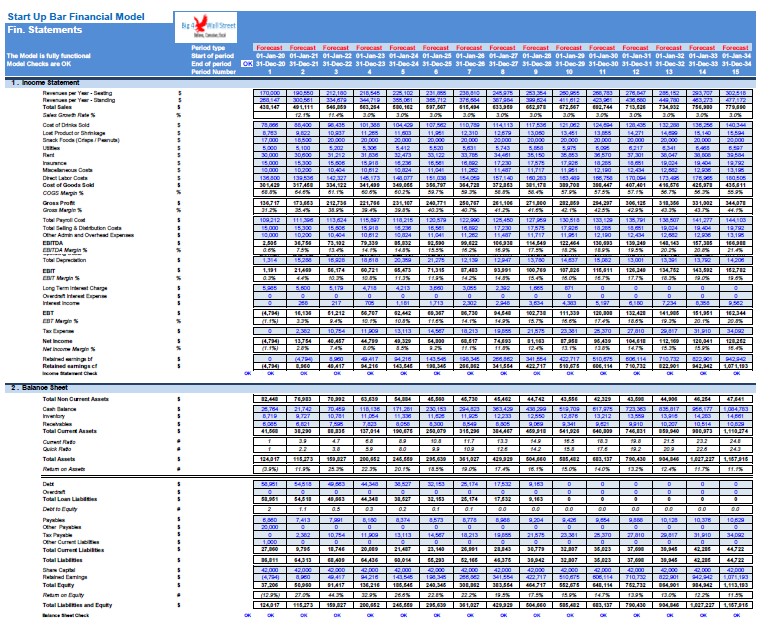
Task: Click 'Total Non Current Assets' row label
Action: pos(75,399)
